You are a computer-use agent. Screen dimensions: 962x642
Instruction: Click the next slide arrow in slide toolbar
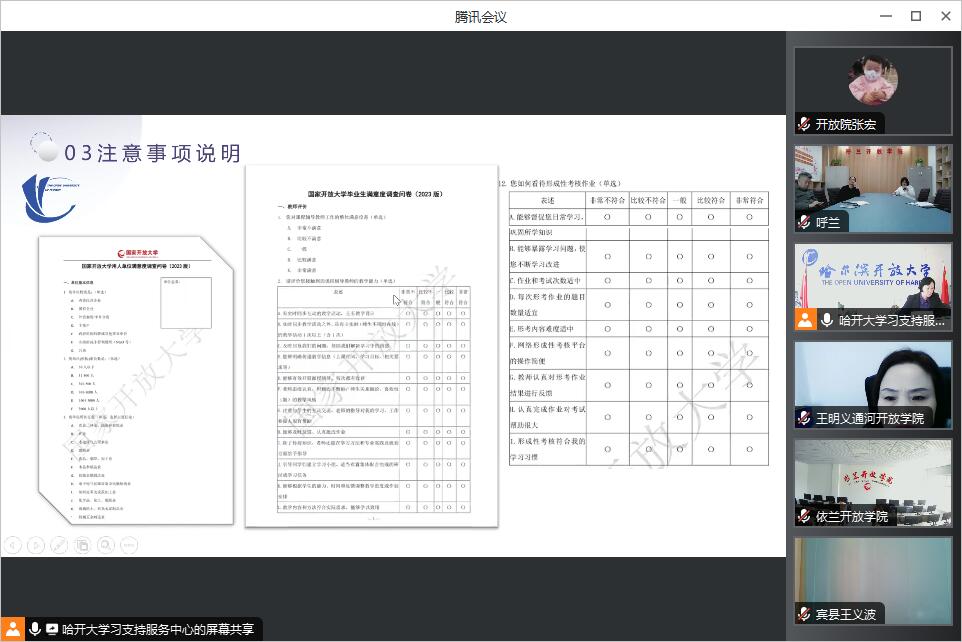35,545
